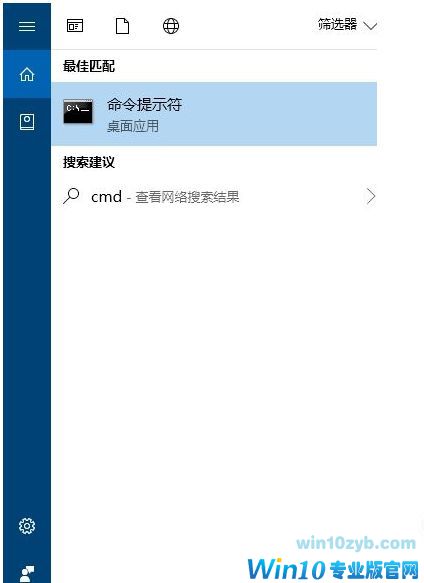Filter results by Web globe icon
This screenshot has width=424, height=583.
coord(171,26)
